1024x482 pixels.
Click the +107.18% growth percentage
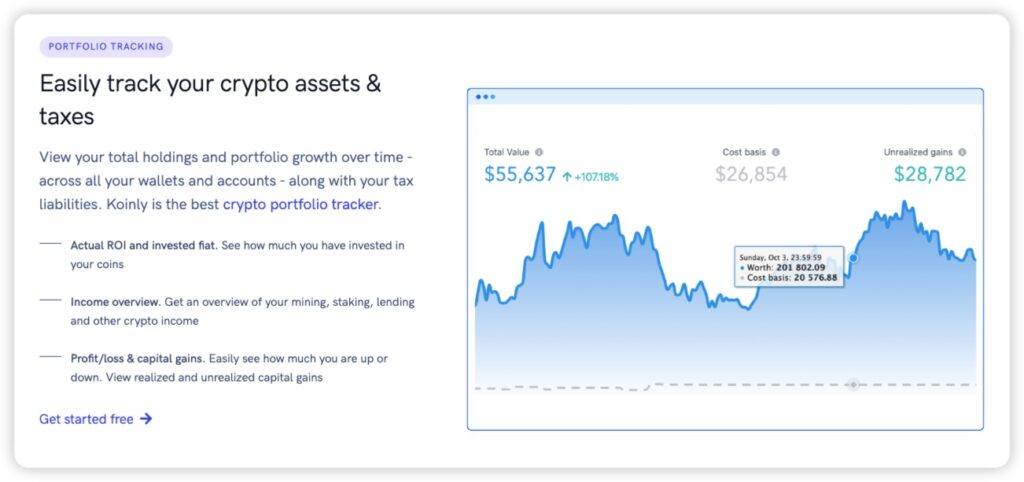tap(597, 177)
